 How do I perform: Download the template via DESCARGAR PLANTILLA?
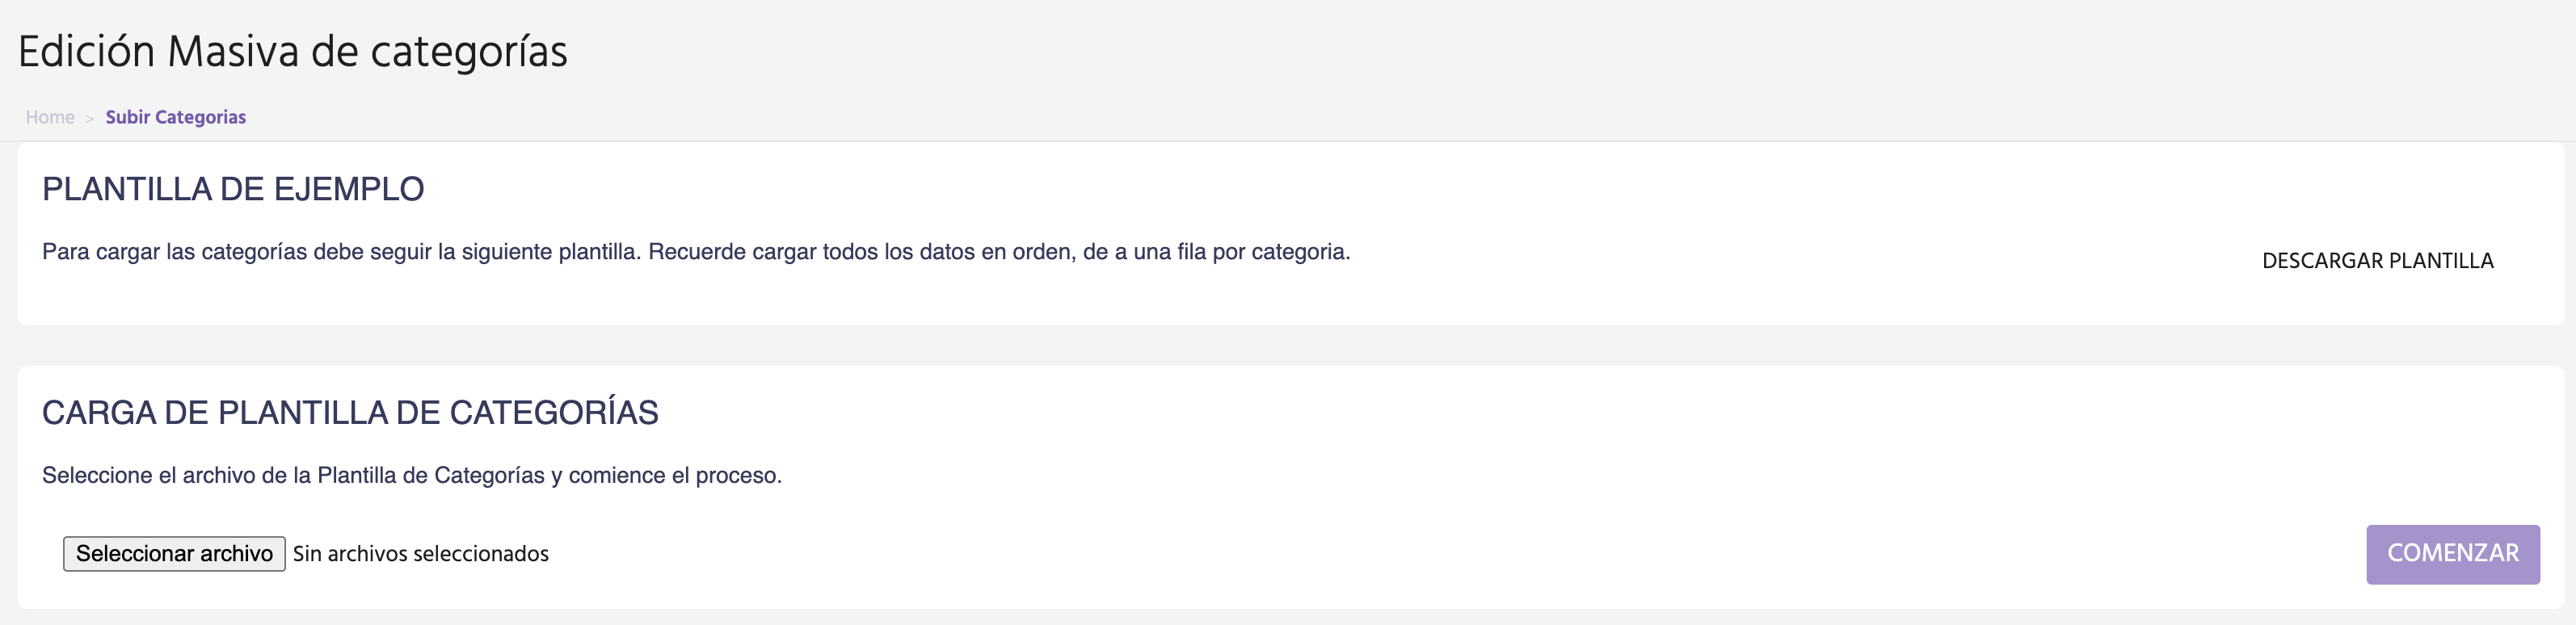click(x=2377, y=261)
